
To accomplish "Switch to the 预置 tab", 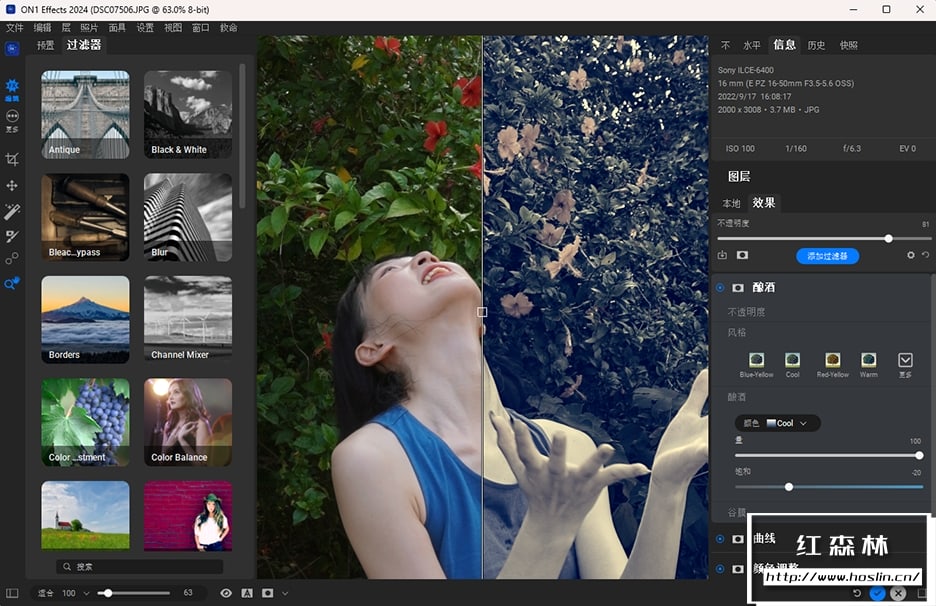I will [46, 45].
